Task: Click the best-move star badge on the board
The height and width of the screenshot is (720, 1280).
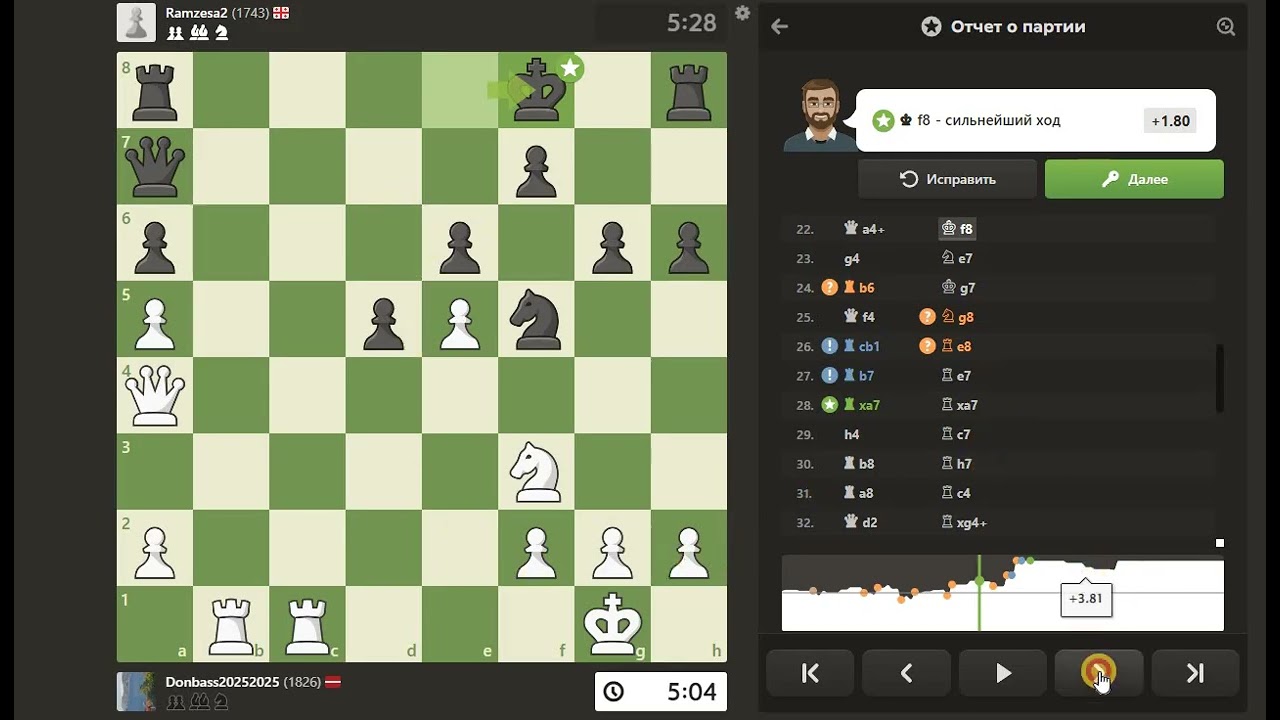Action: (x=570, y=68)
